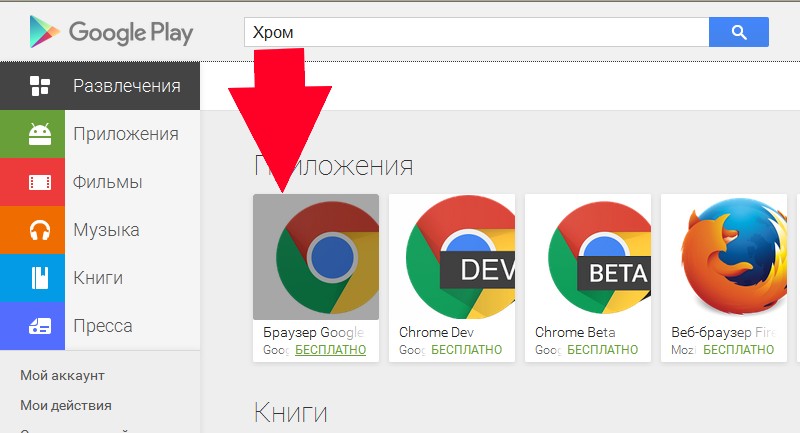Click БЕСПЛАТНО under Chrome Dev

tap(466, 350)
